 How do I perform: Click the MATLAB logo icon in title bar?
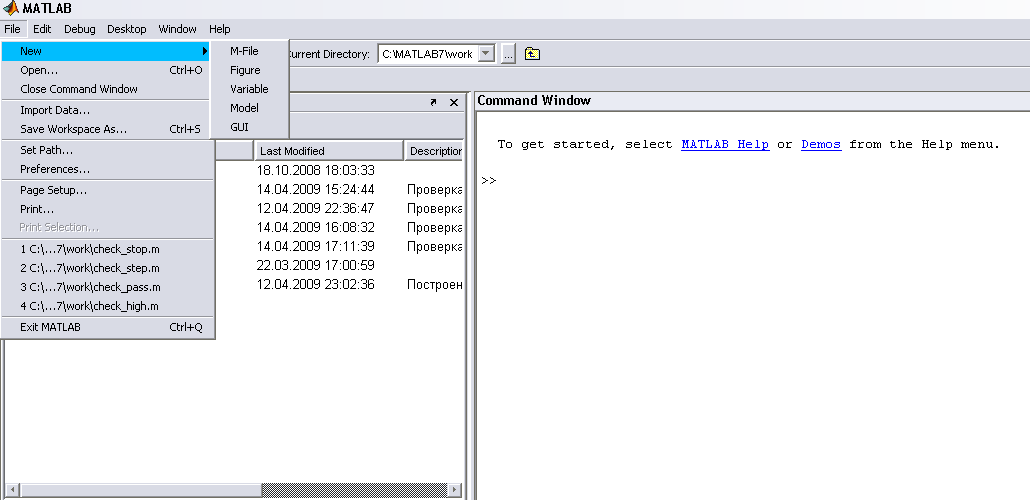[x=10, y=9]
